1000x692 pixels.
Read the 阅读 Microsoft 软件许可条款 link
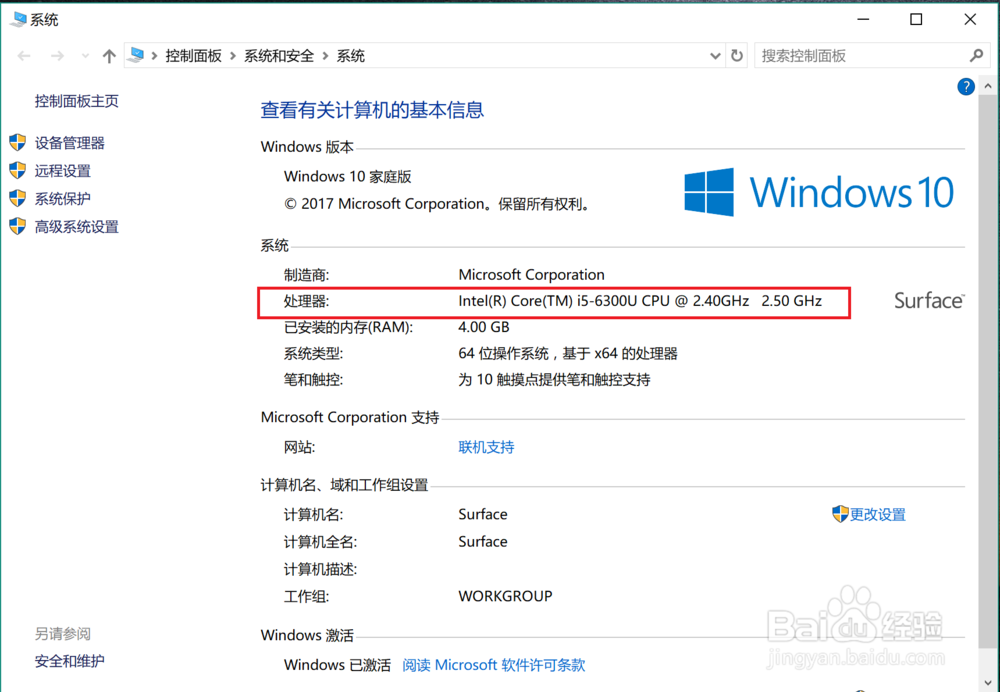pyautogui.click(x=494, y=665)
